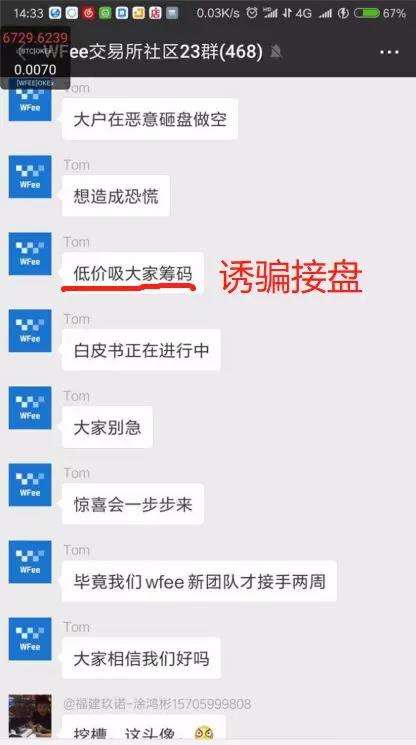The image size is (416, 745).
Task: Open WFee avatar beside '大家相信我们好吗'
Action: pyautogui.click(x=30, y=639)
